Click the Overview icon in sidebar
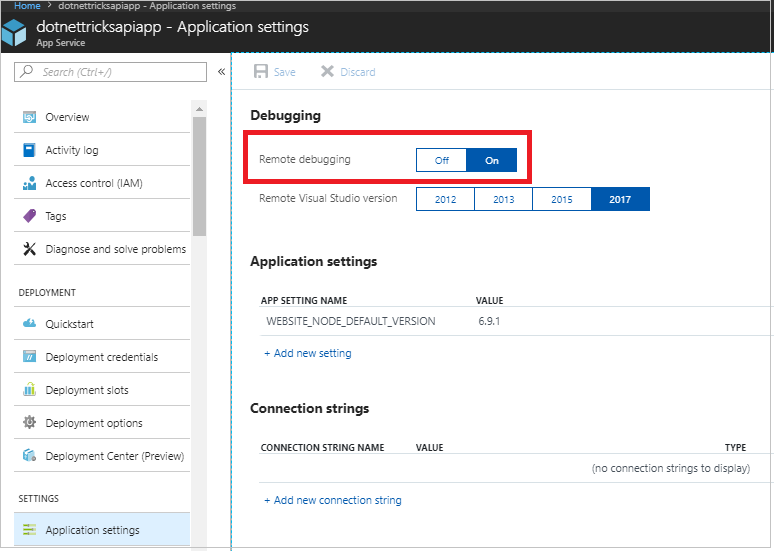This screenshot has height=551, width=774. click(28, 117)
